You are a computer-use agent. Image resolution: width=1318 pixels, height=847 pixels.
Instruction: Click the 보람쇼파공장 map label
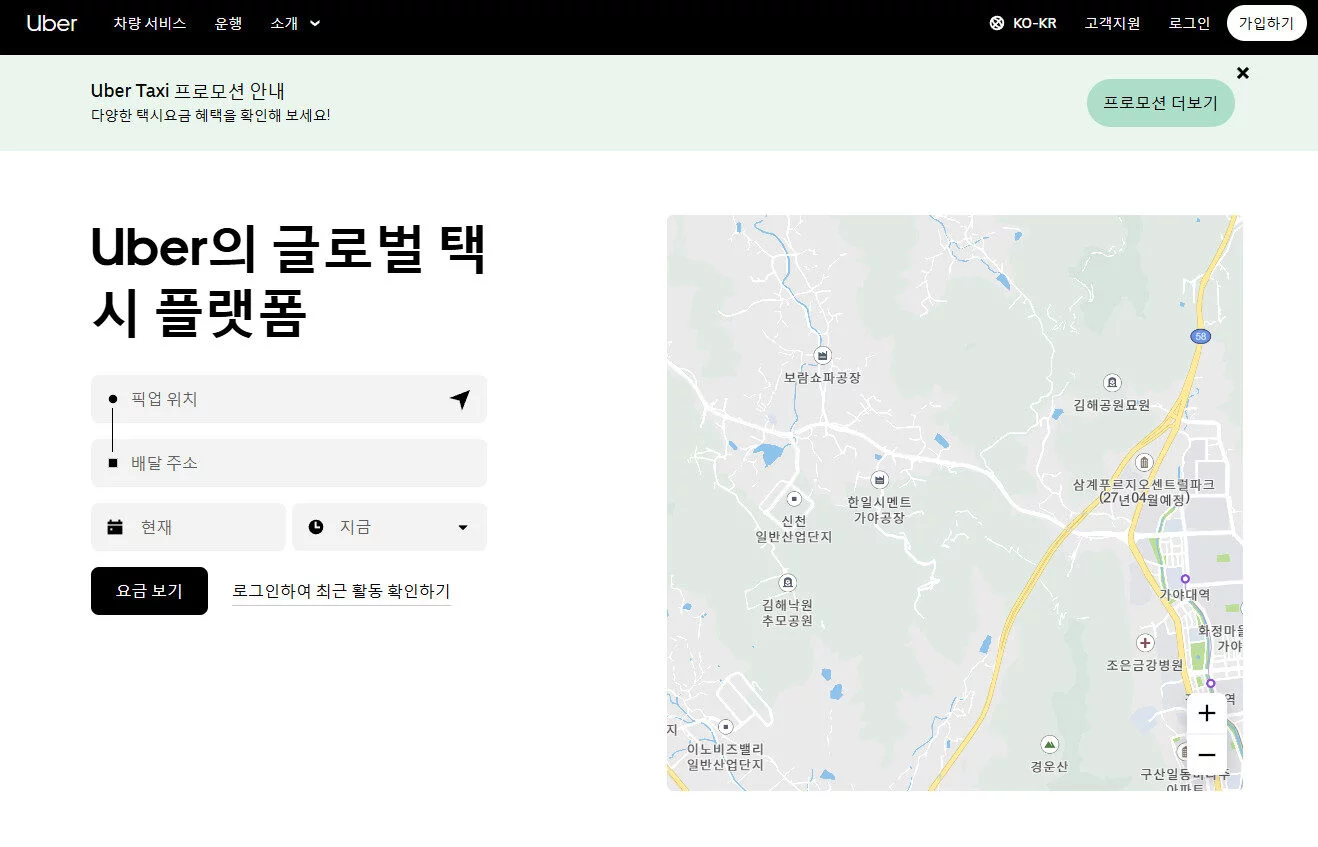(x=823, y=378)
